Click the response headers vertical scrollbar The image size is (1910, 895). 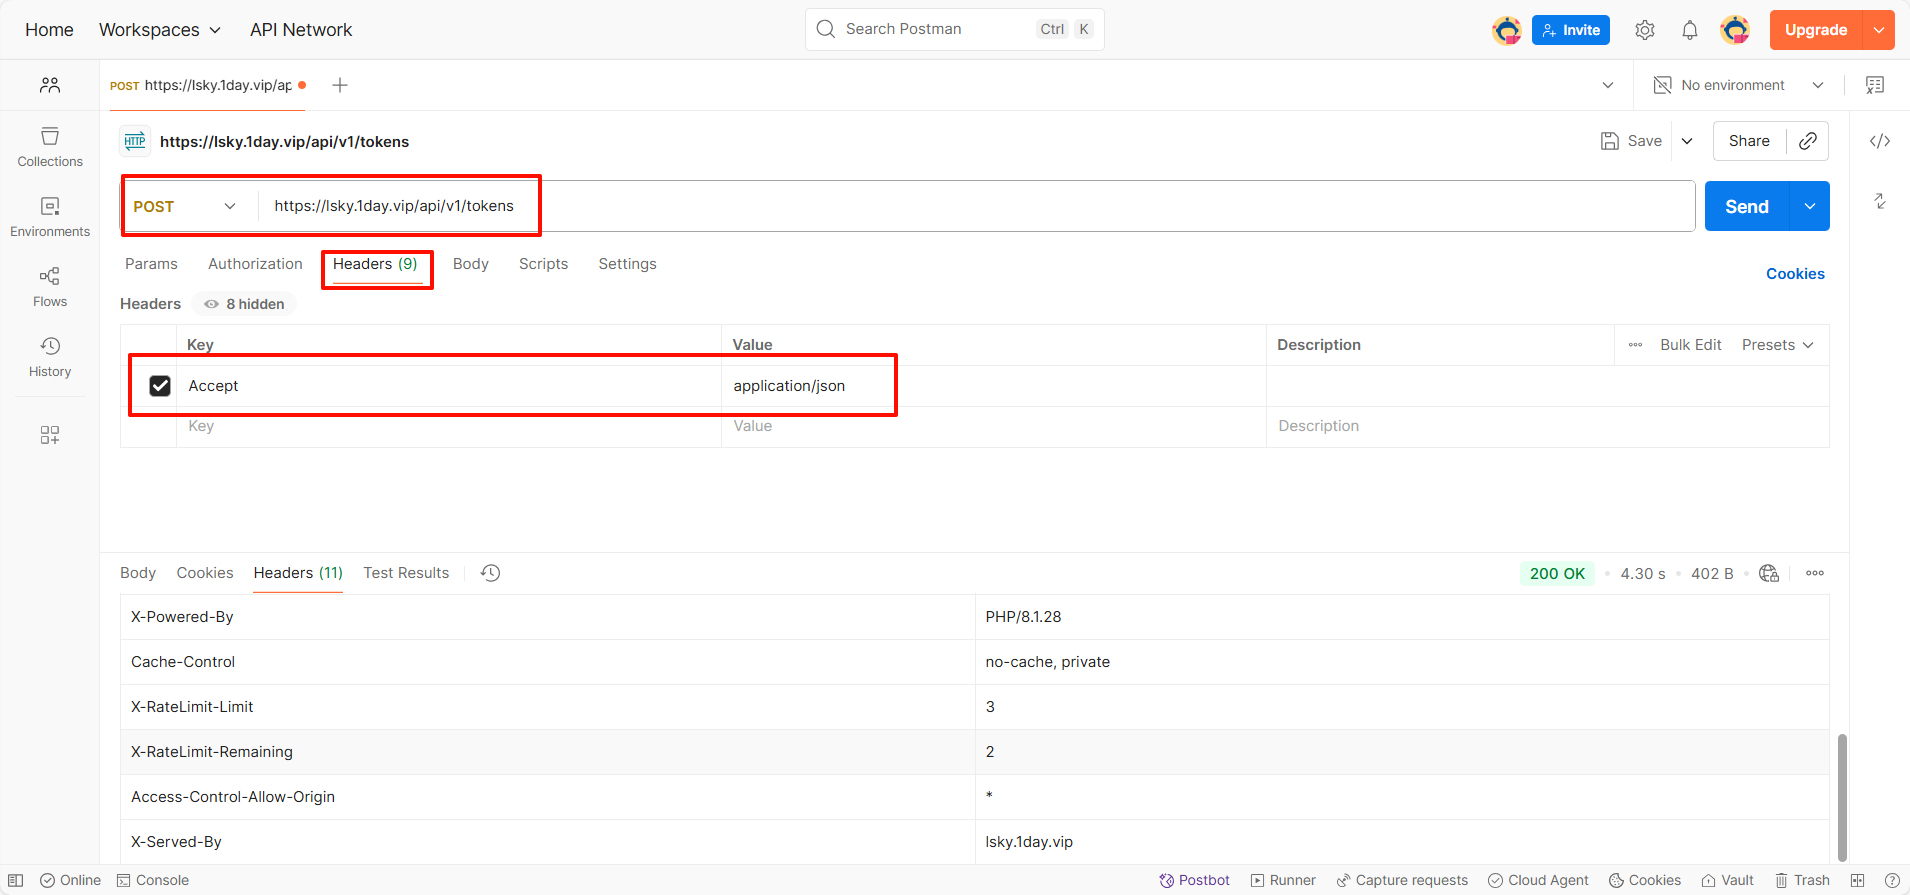click(x=1842, y=797)
